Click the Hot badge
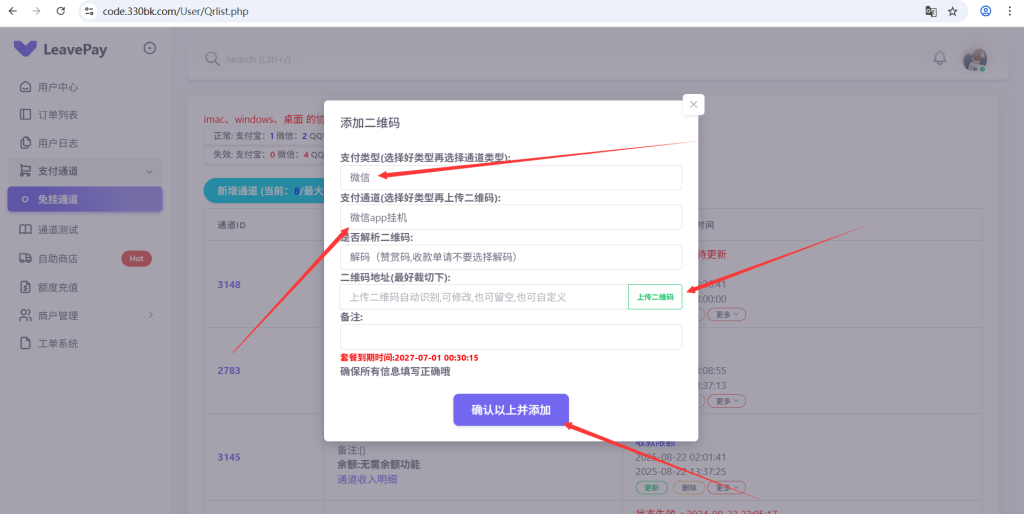 [x=136, y=259]
